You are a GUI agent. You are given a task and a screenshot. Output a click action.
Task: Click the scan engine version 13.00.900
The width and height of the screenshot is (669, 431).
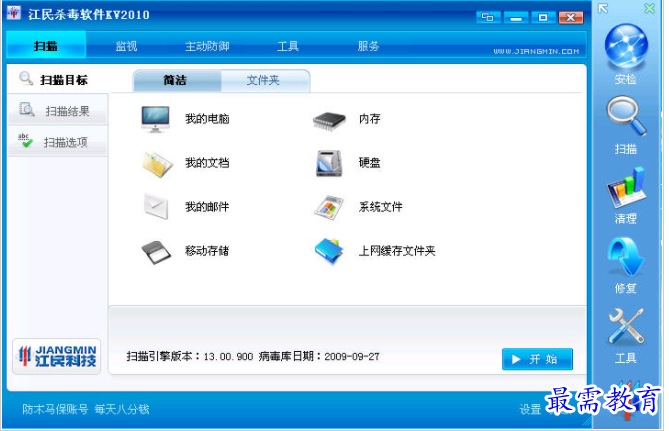pos(228,357)
